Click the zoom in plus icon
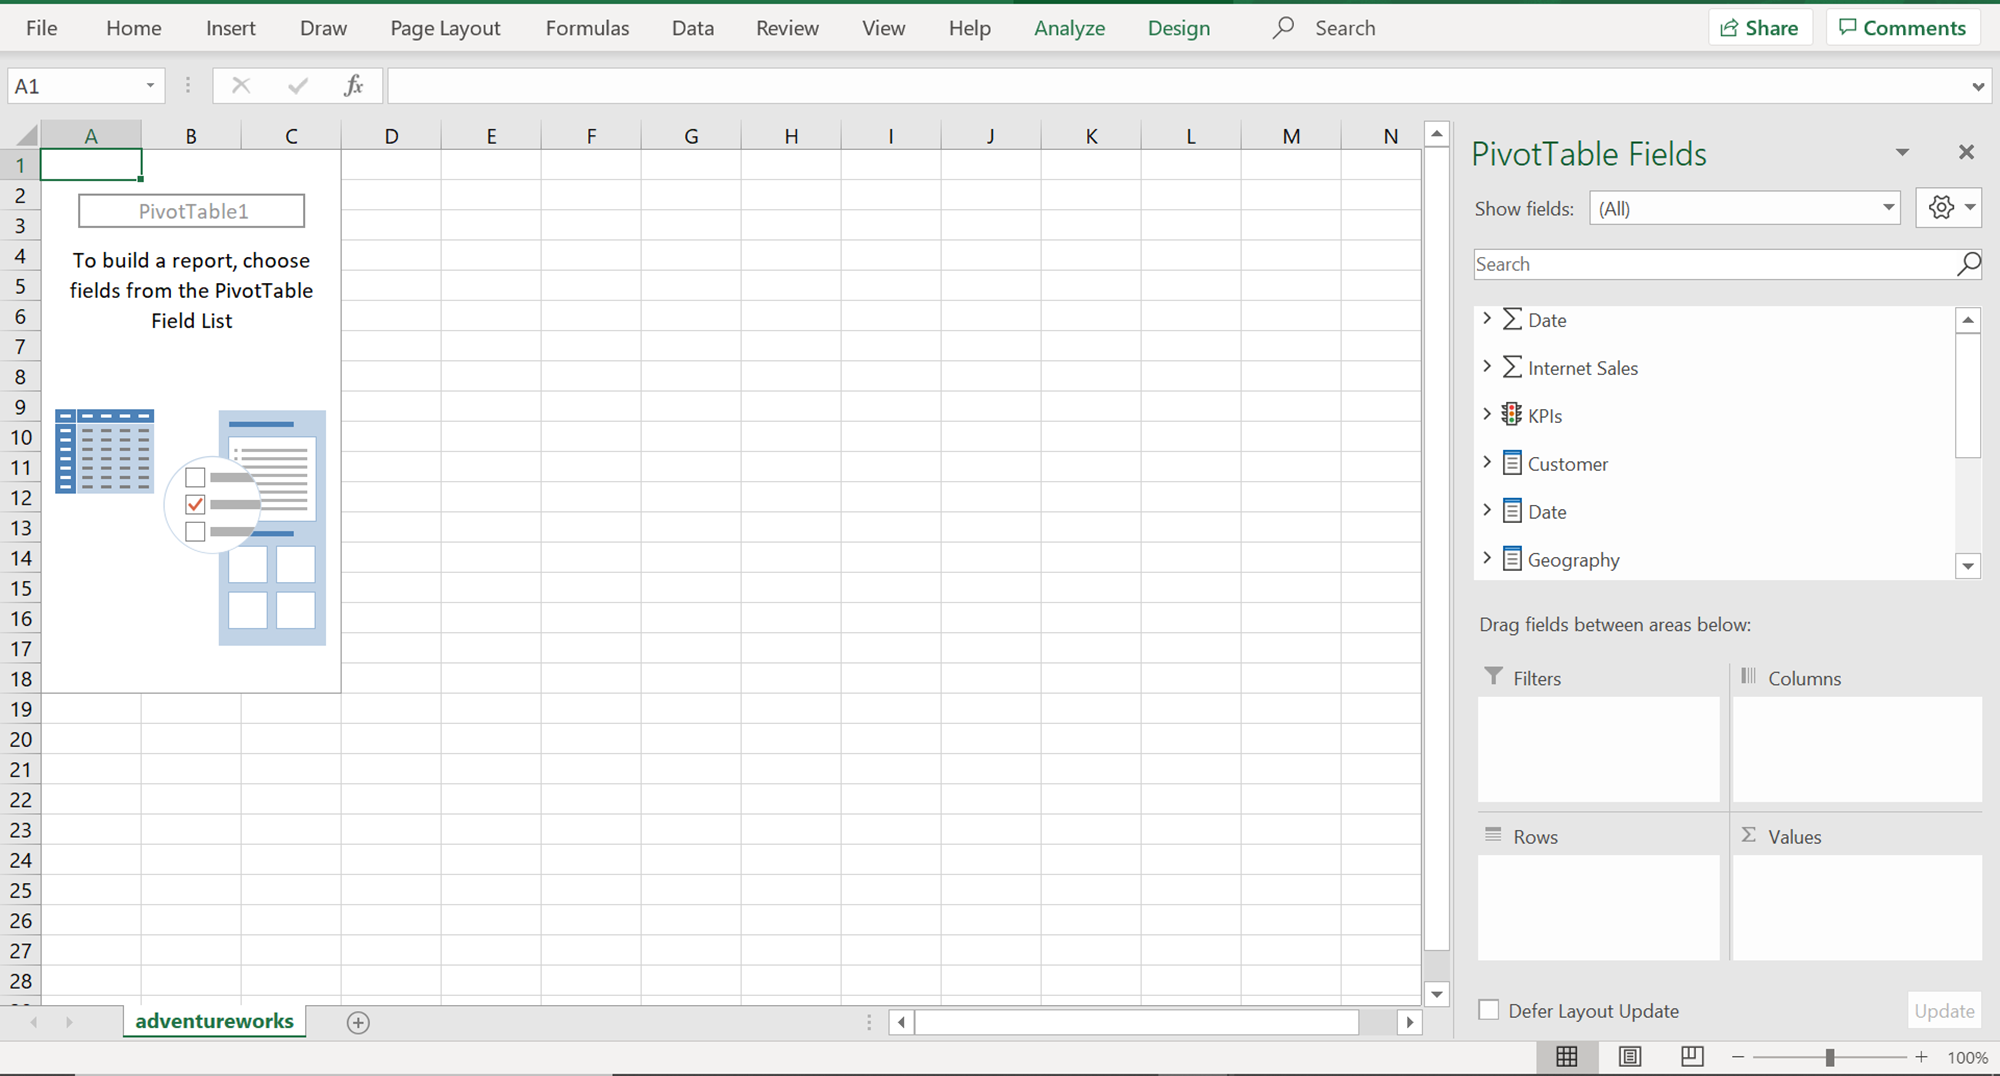2000x1076 pixels. click(x=1921, y=1057)
